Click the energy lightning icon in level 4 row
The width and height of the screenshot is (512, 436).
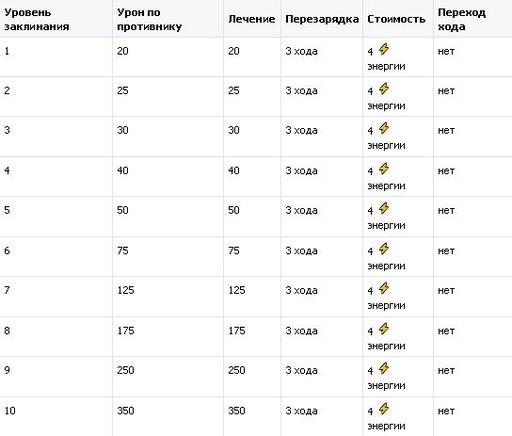tap(384, 169)
